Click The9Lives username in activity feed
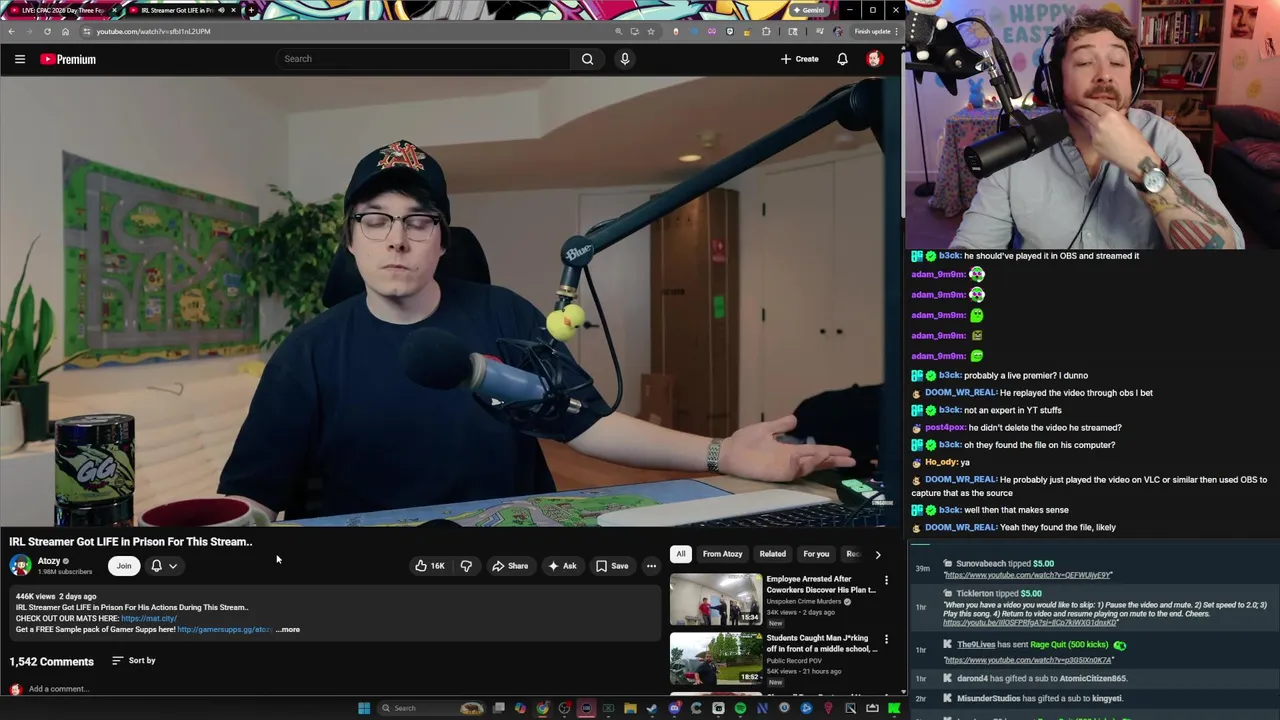Screen dimensions: 1280x720 pyautogui.click(x=976, y=645)
